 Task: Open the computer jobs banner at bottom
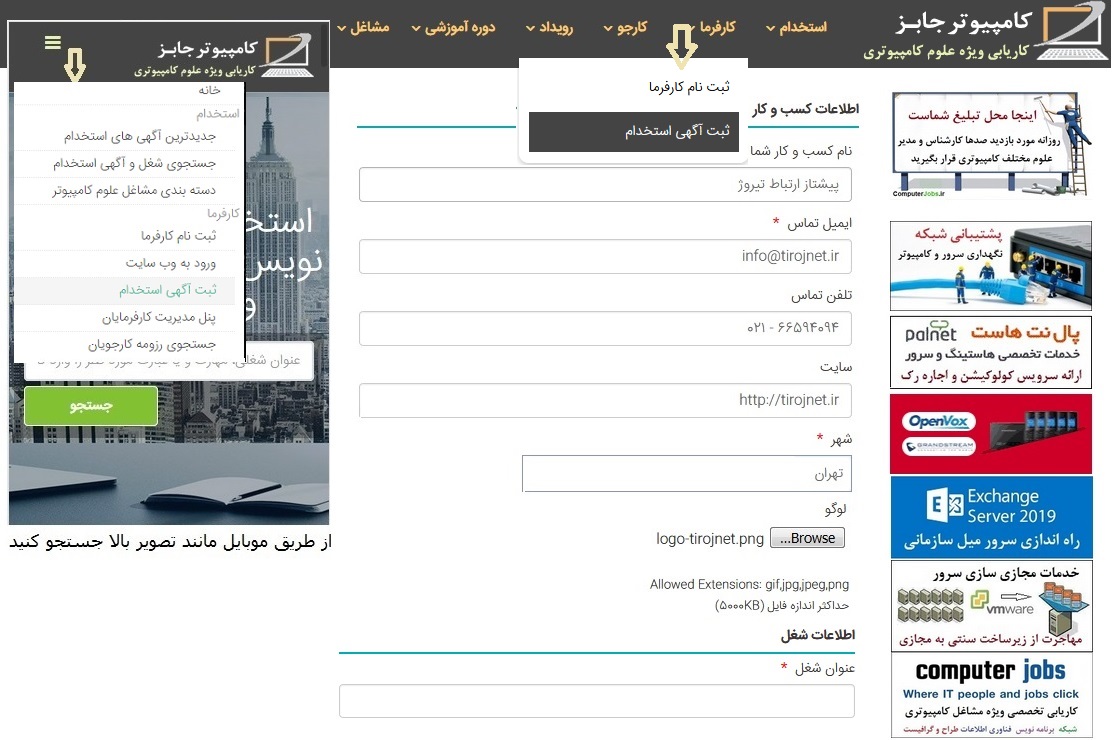click(x=991, y=696)
